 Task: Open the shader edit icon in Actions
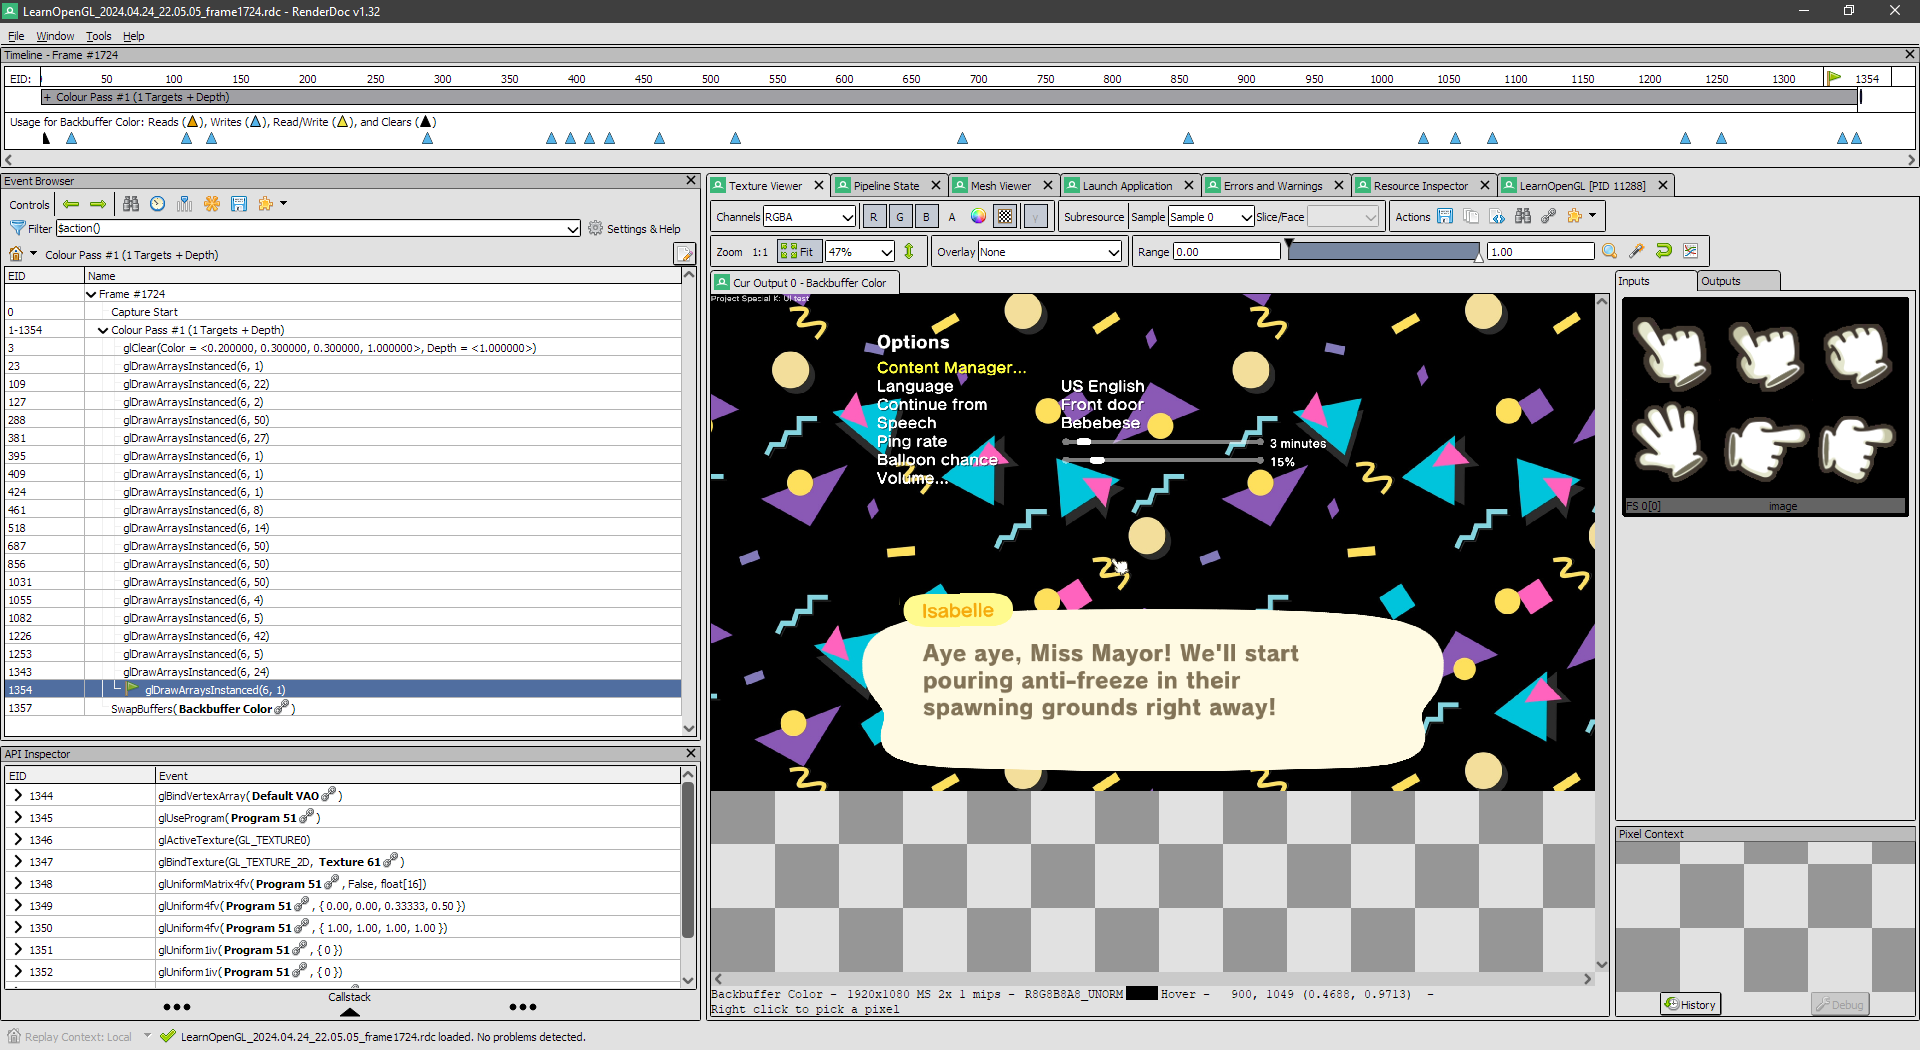1497,216
